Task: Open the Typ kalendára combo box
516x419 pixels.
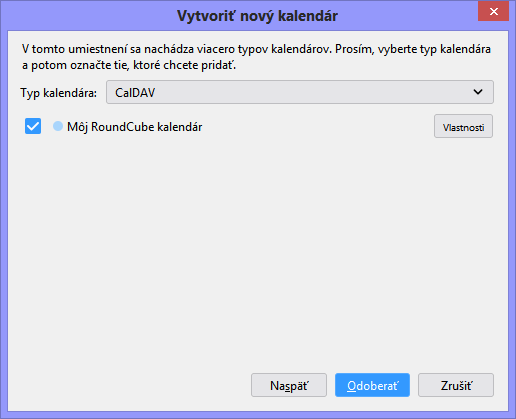Action: tap(300, 92)
